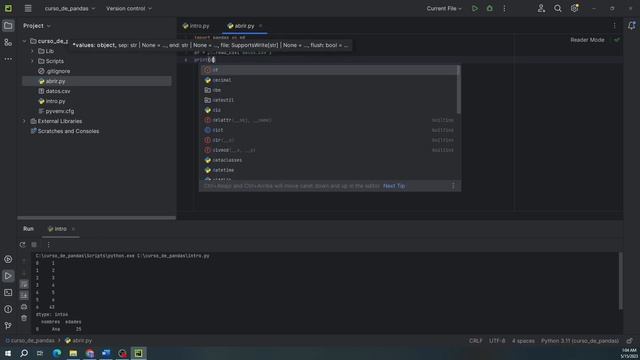Select the intro tab in Run panel
Image resolution: width=640 pixels, height=360 pixels.
(57, 229)
